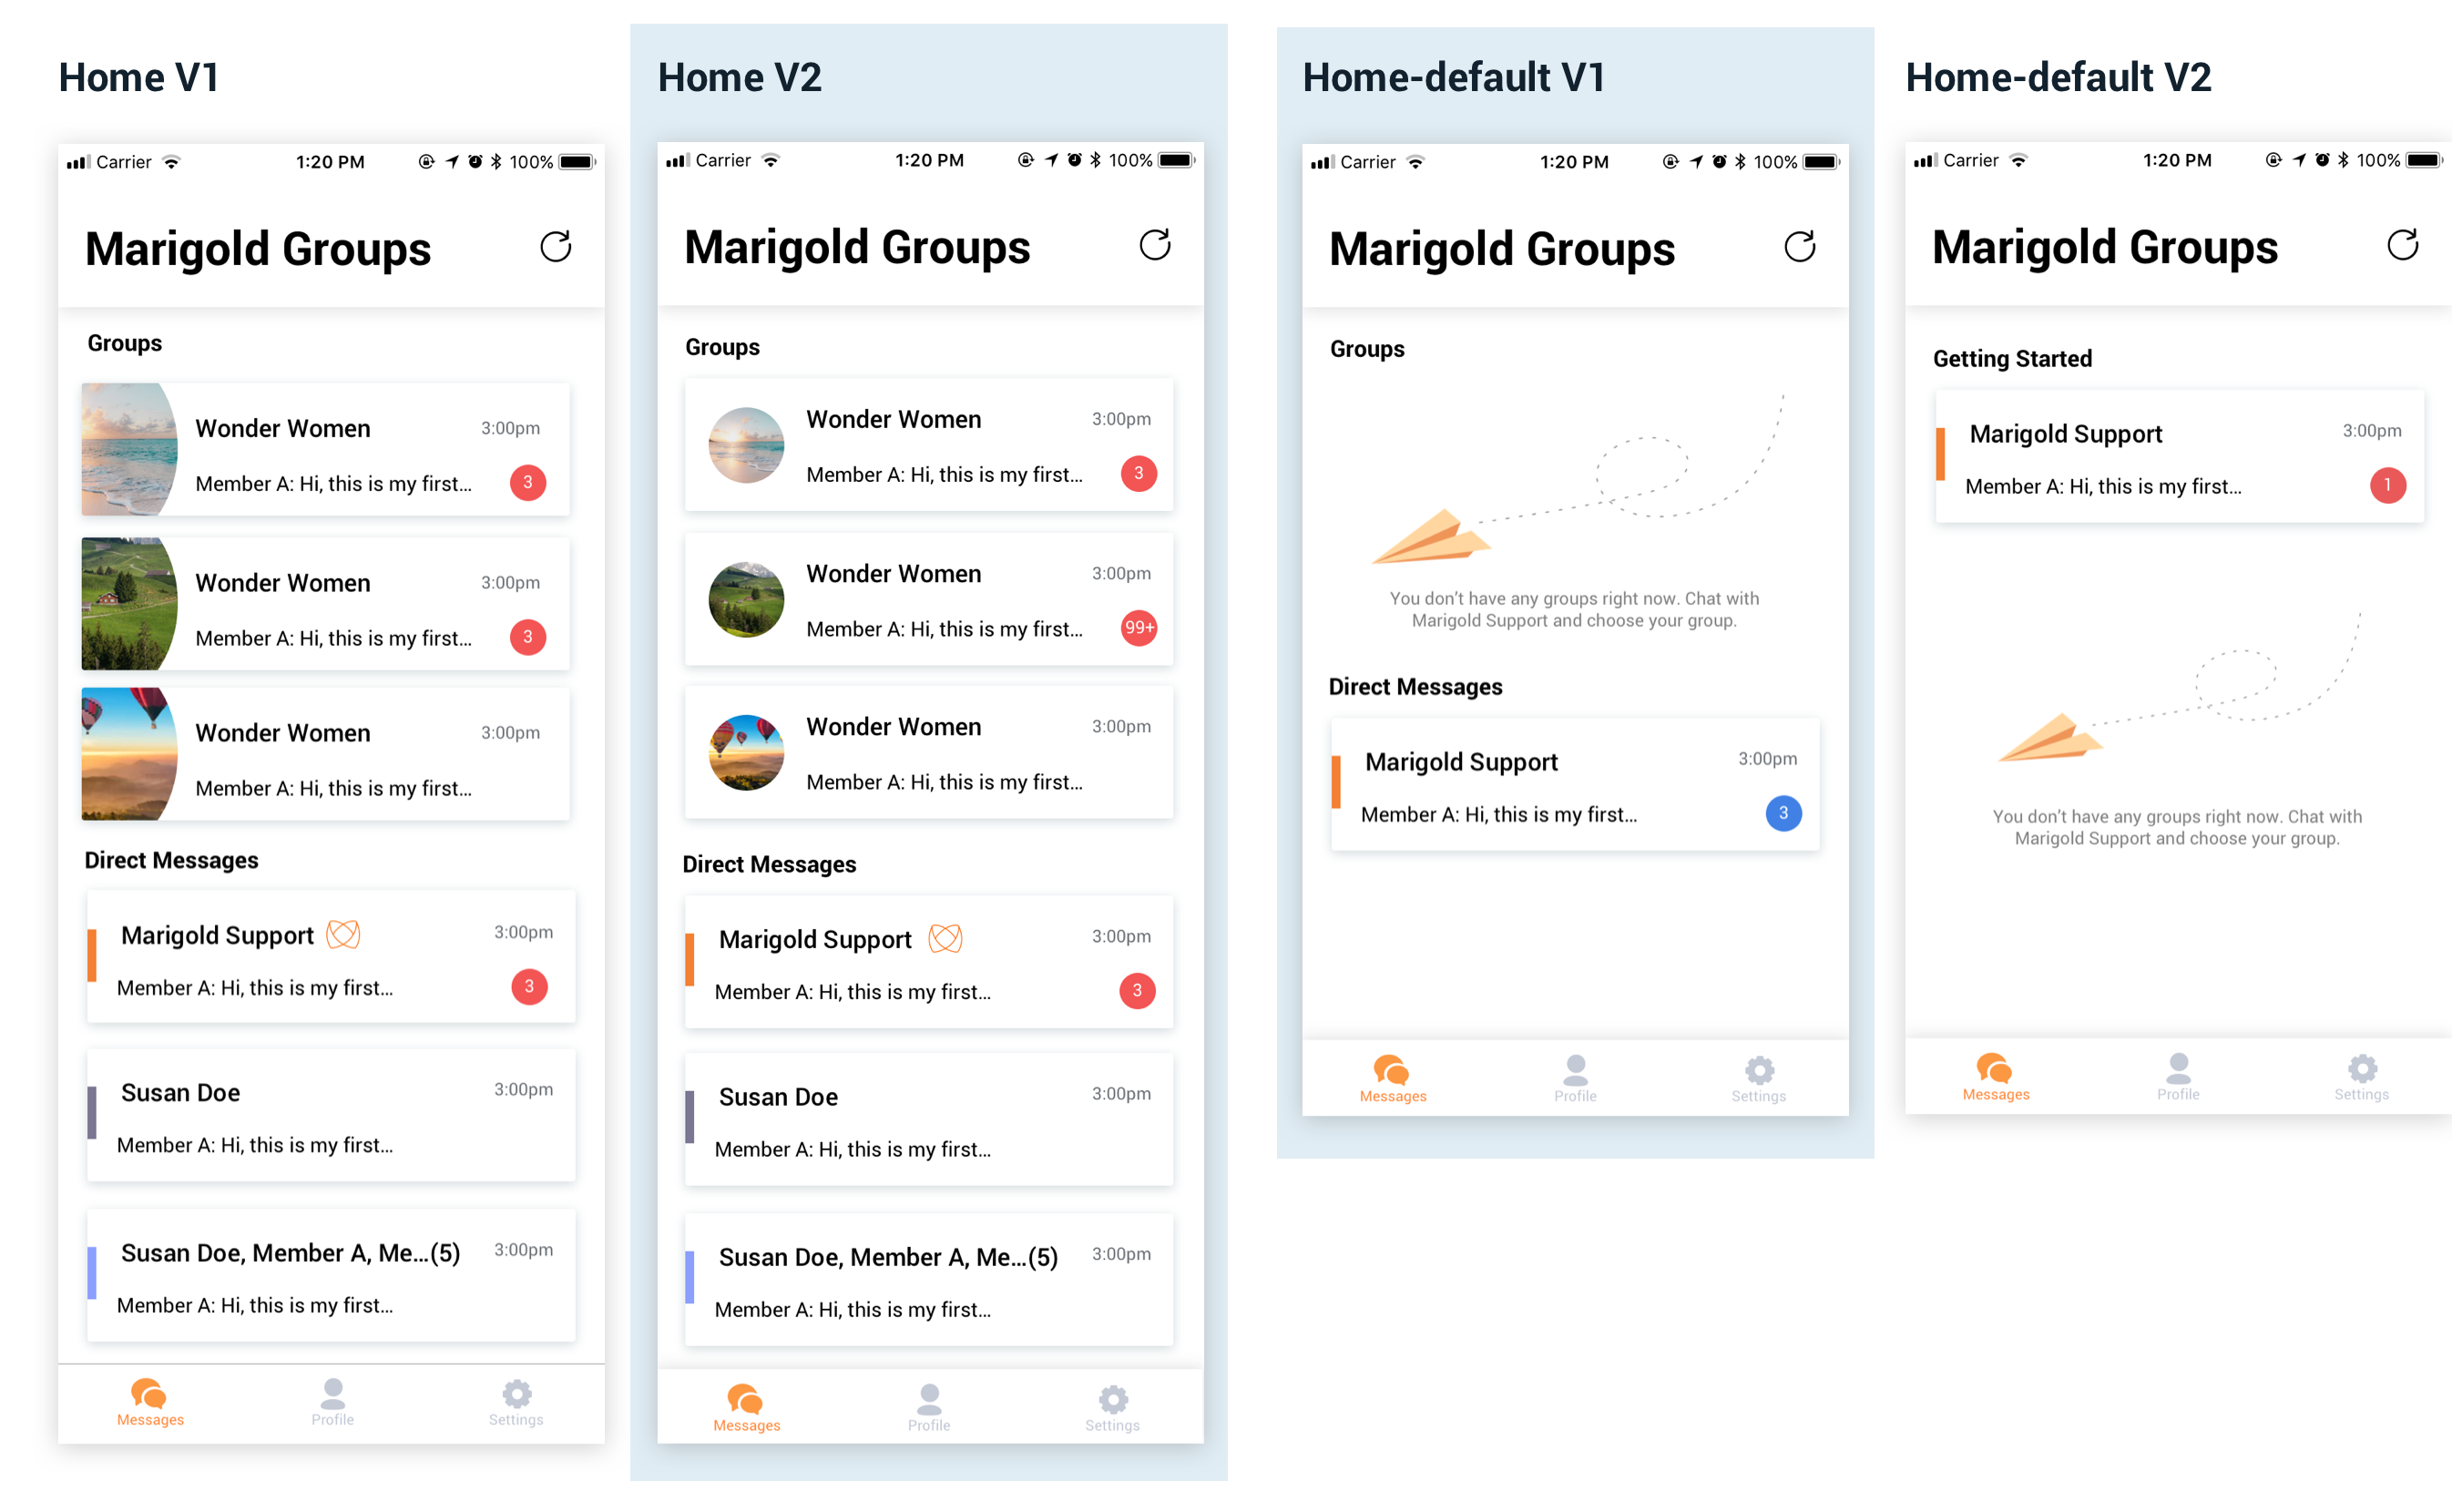Click refresh icon in Home-default V2 header
The height and width of the screenshot is (1512, 2452).
pyautogui.click(x=2401, y=245)
